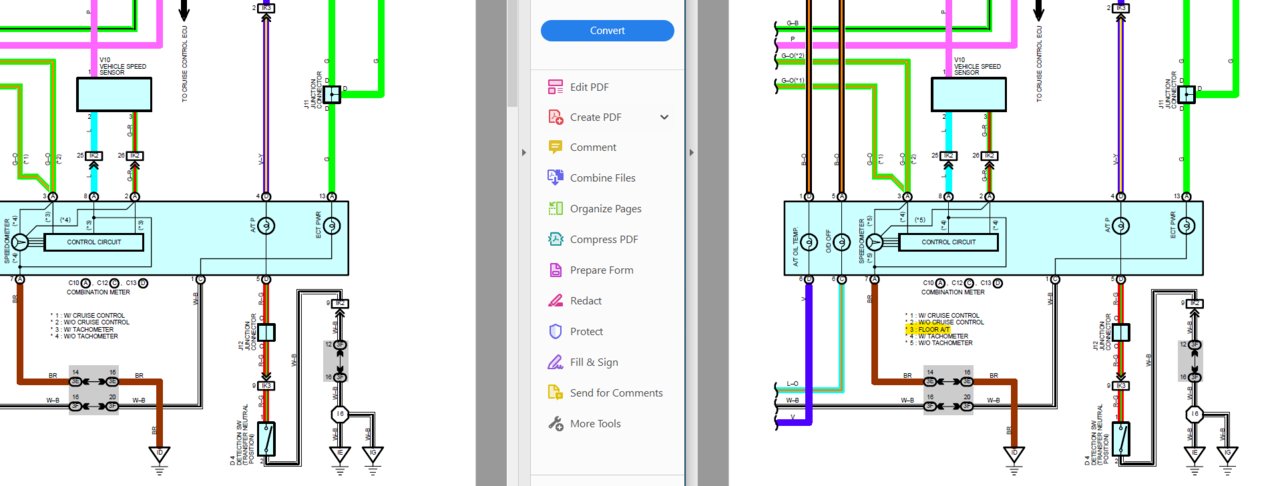
Task: Open the Prepare Form tool icon
Action: 555,270
